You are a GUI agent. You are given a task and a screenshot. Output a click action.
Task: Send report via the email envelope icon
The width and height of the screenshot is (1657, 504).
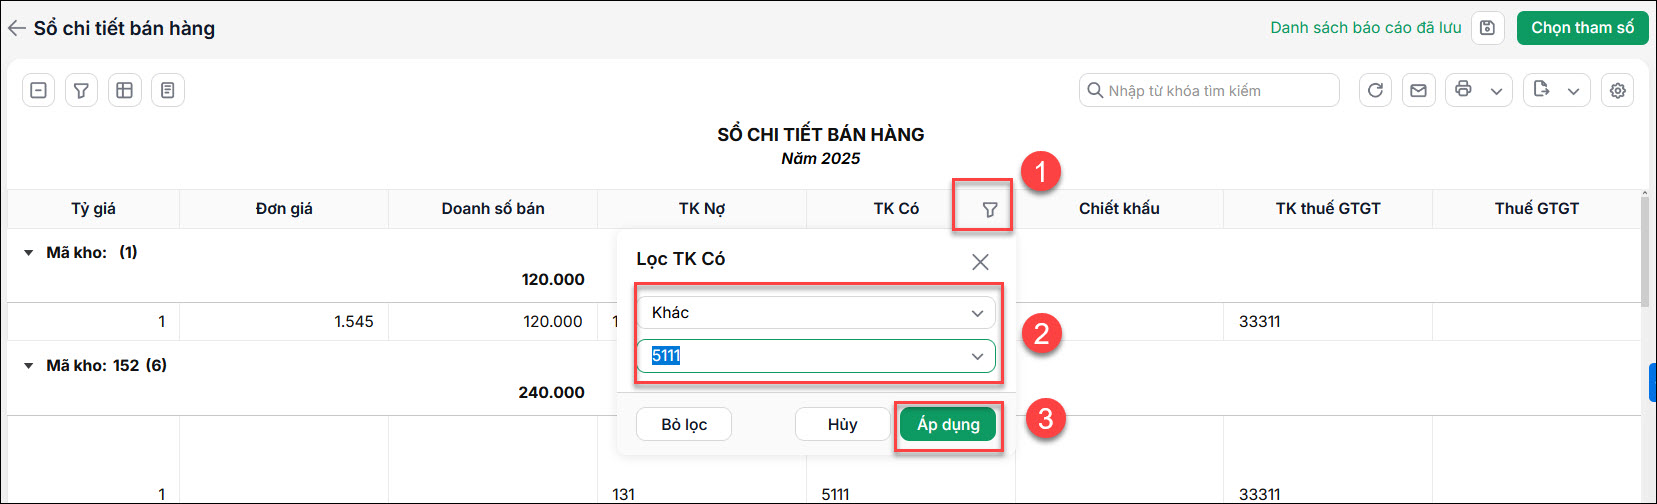1418,90
